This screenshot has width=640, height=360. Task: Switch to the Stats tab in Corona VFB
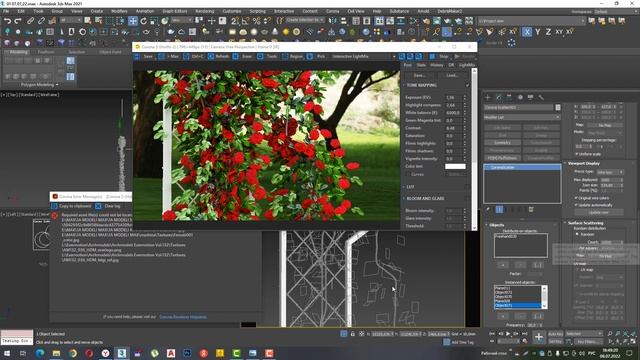(421, 65)
